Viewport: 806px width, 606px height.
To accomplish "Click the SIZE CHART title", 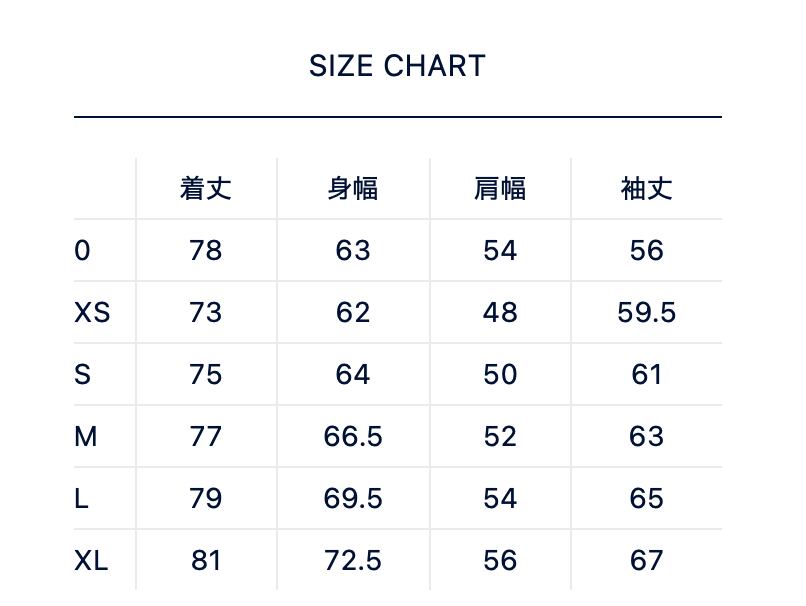I will (x=397, y=66).
